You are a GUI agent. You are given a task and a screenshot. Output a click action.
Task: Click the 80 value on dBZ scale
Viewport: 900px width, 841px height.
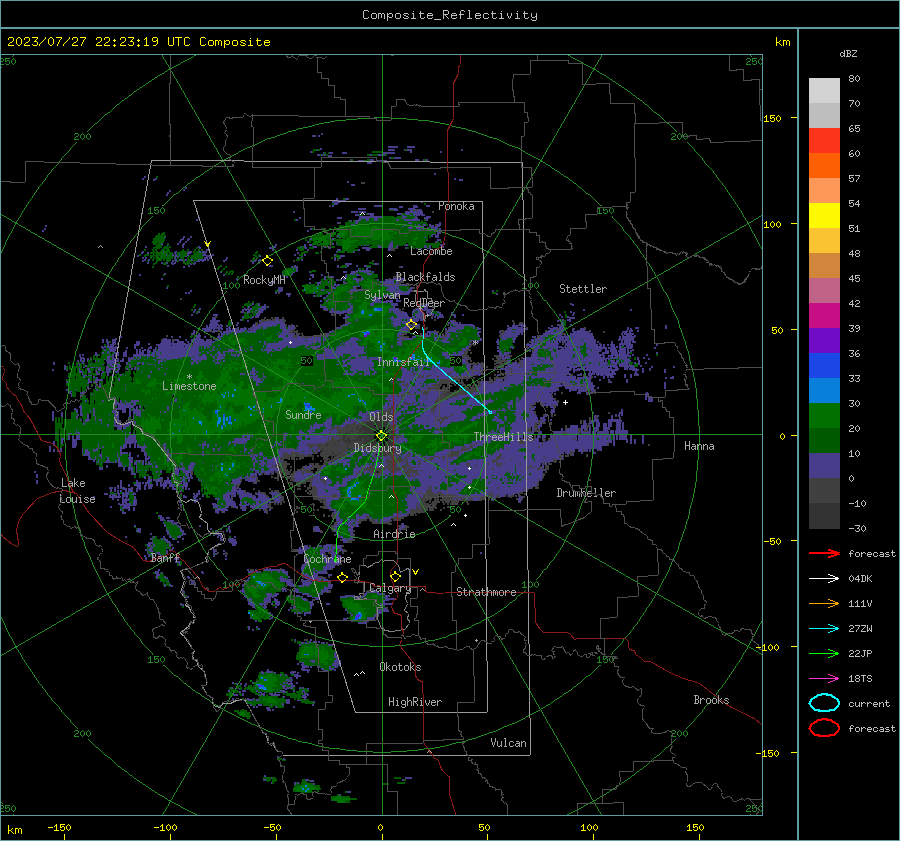[854, 79]
